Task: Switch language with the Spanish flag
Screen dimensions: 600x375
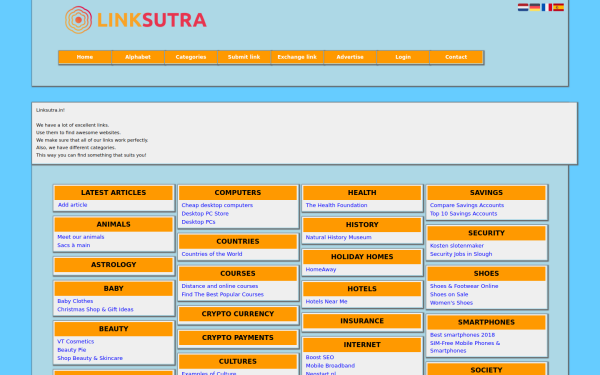Action: coord(558,7)
